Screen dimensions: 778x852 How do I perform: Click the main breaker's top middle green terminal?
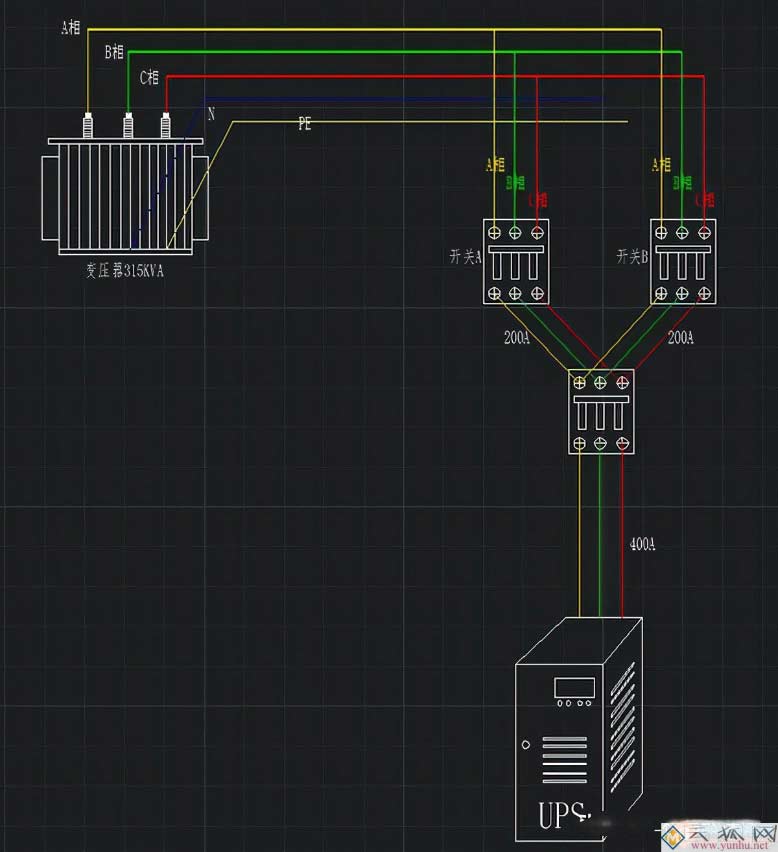tap(600, 383)
